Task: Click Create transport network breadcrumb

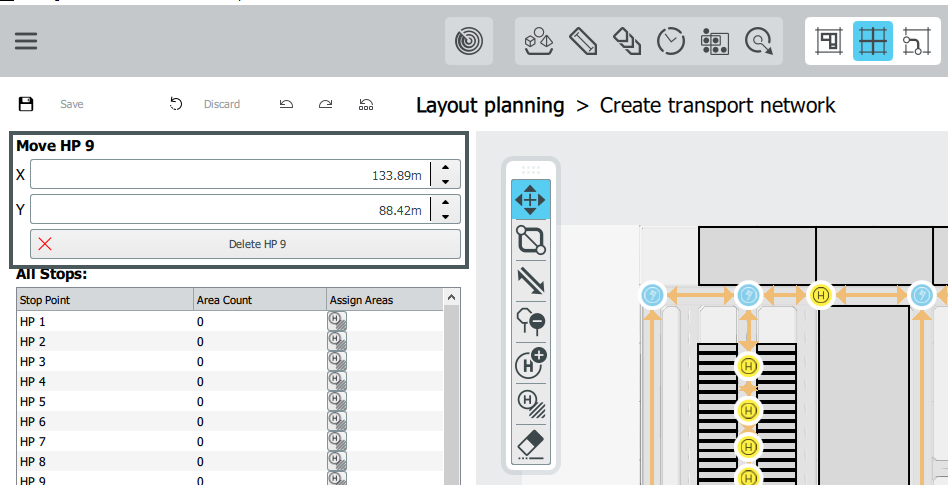Action: (x=717, y=105)
